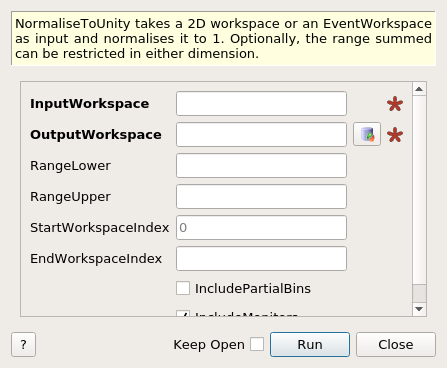Click the EndWorkspaceIndex field
The width and height of the screenshot is (447, 368).
tap(261, 259)
